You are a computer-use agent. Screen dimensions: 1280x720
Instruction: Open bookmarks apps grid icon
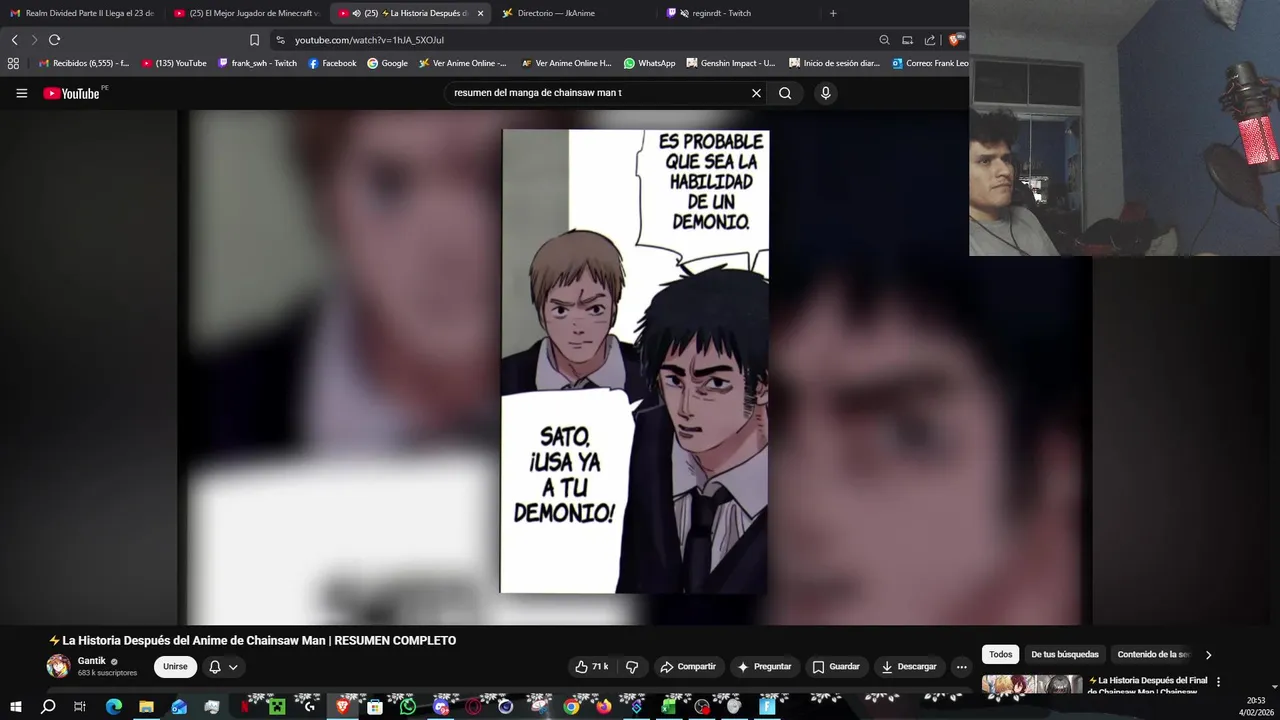pos(13,63)
